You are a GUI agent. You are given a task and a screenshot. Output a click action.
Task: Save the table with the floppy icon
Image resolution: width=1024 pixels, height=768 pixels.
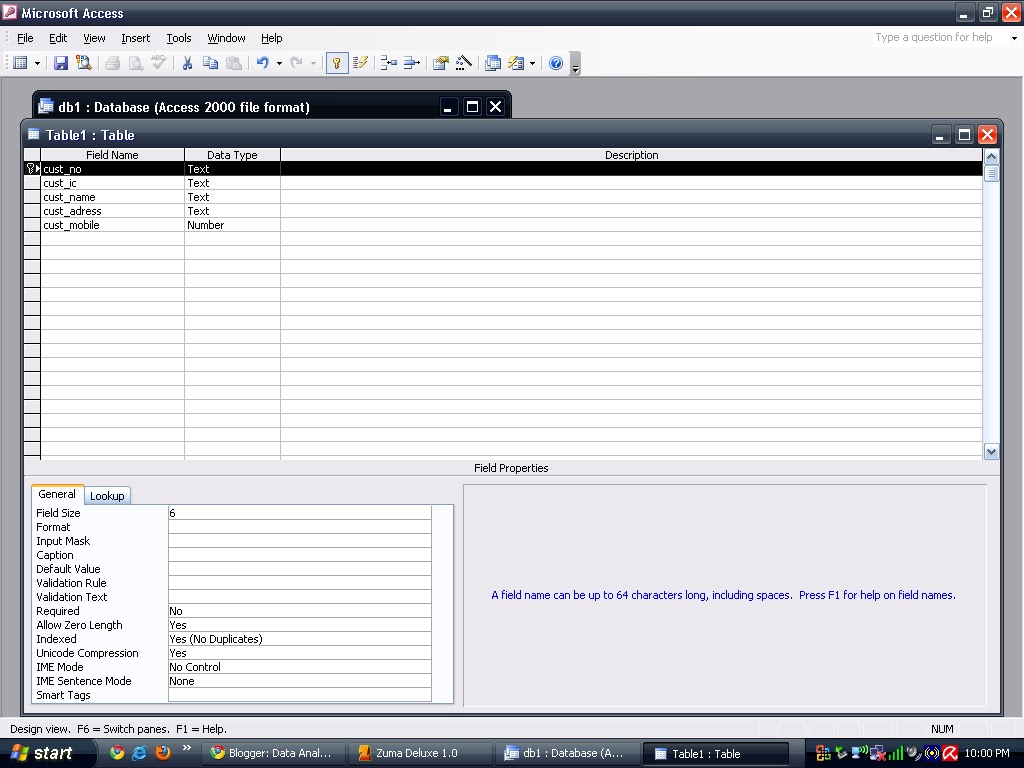(x=61, y=63)
